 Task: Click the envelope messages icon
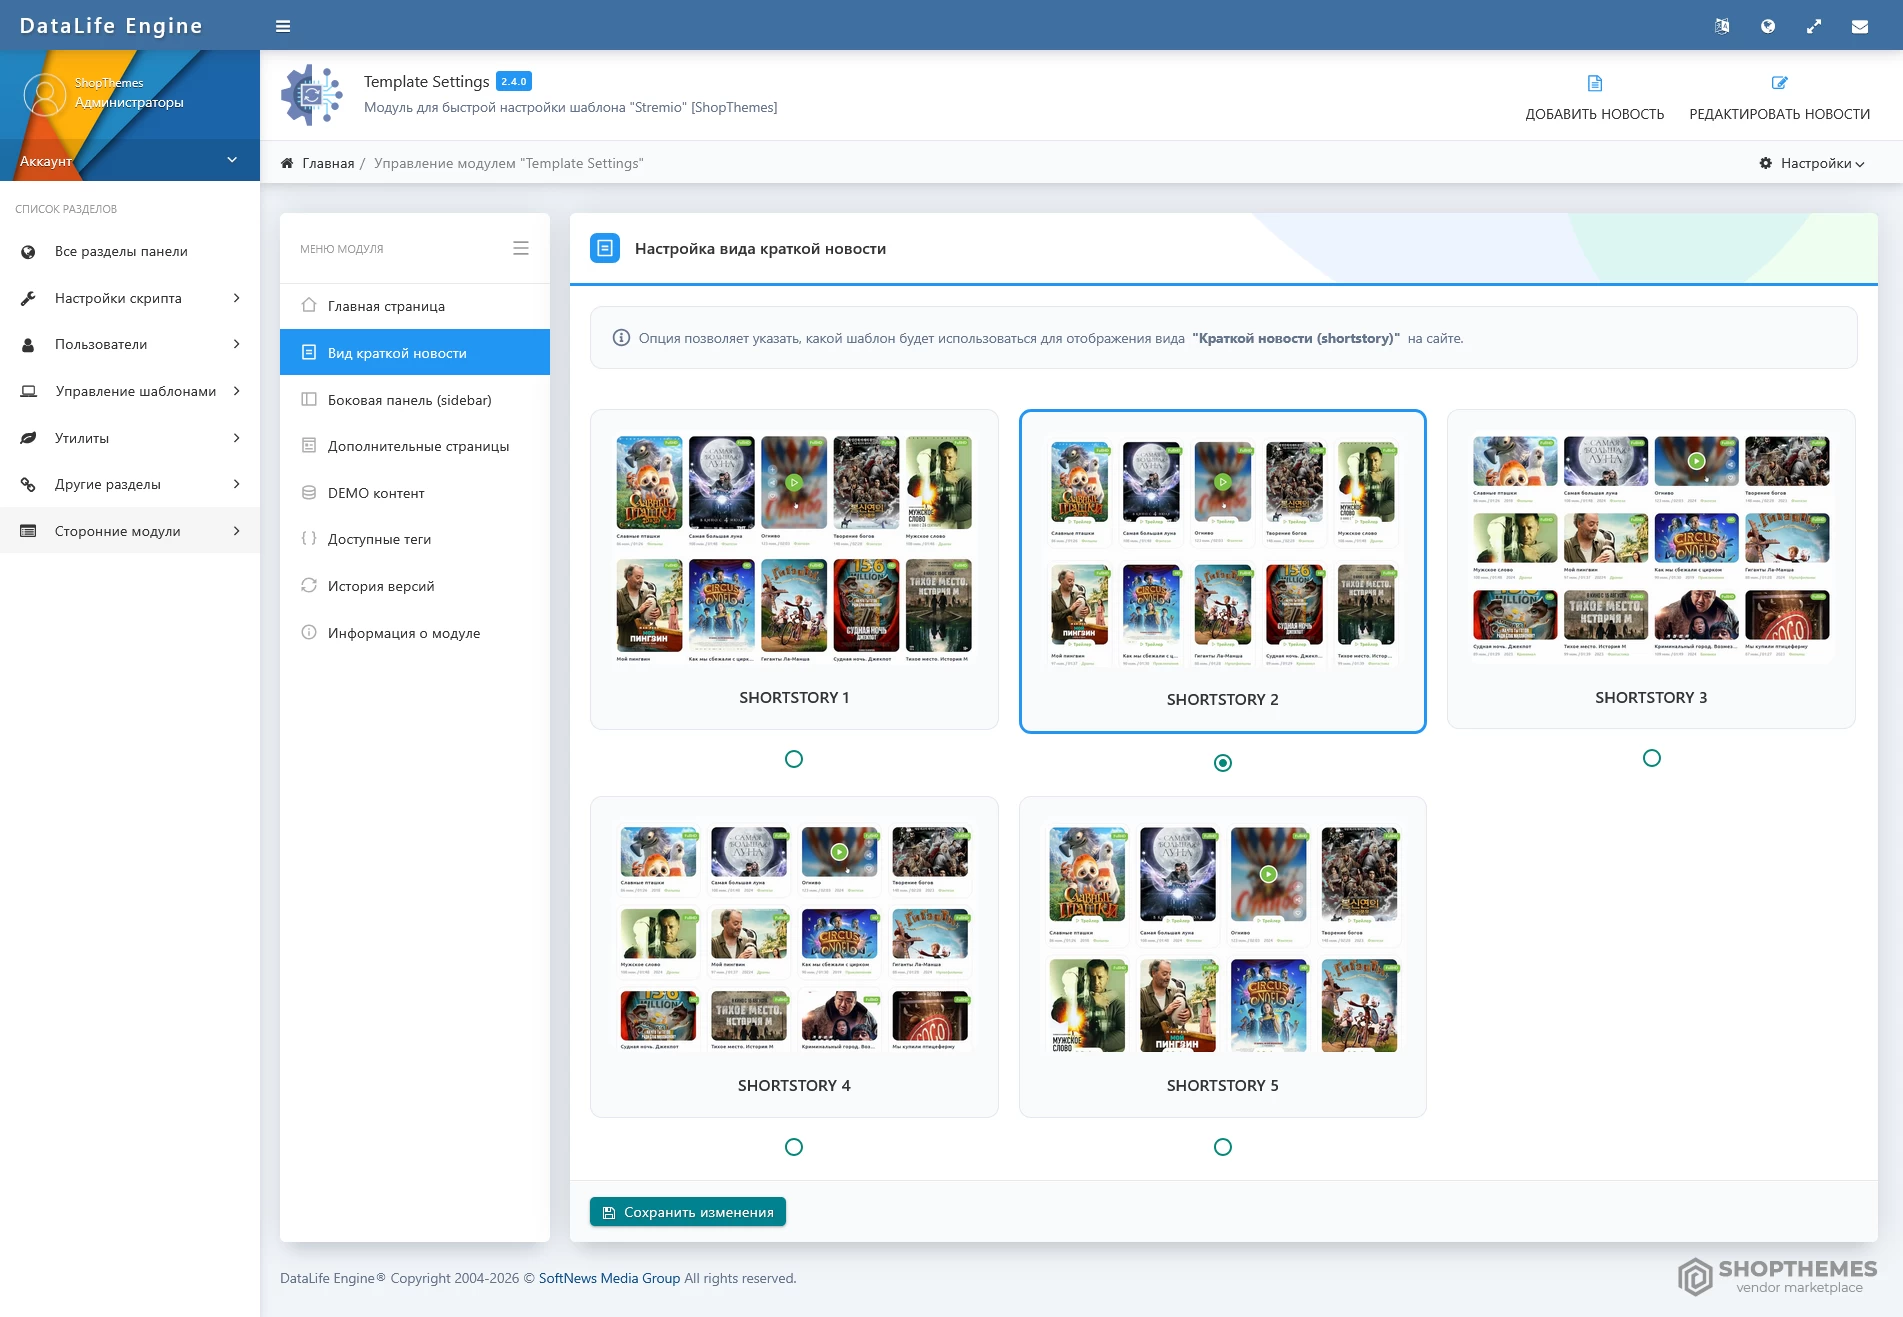click(1859, 26)
